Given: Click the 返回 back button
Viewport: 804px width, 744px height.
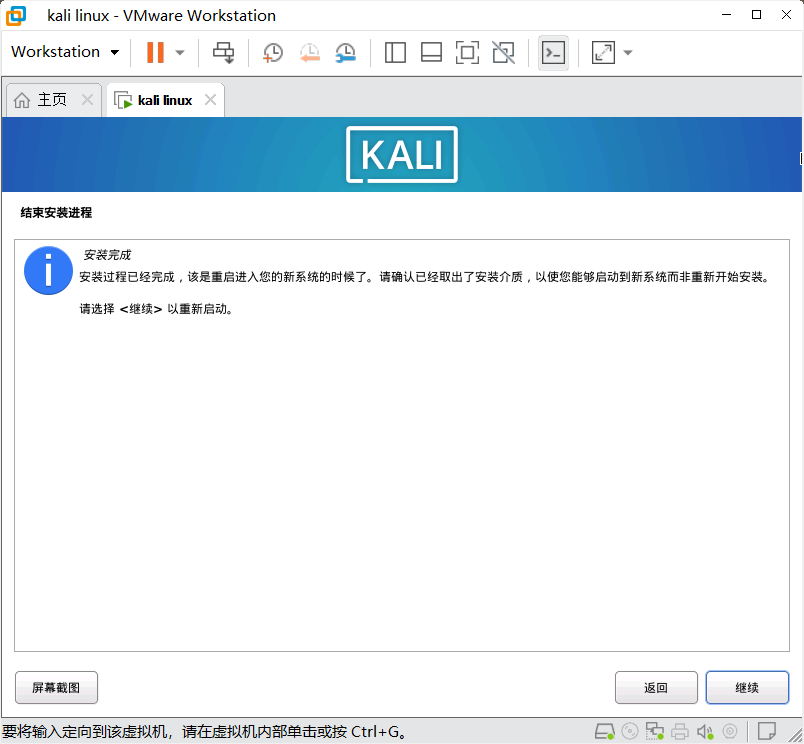Looking at the screenshot, I should coord(656,688).
